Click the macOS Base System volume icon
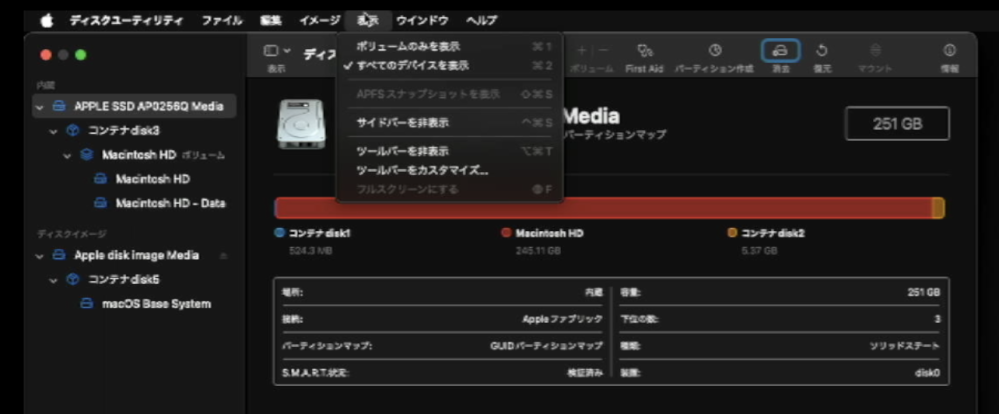The height and width of the screenshot is (414, 999). pos(87,304)
